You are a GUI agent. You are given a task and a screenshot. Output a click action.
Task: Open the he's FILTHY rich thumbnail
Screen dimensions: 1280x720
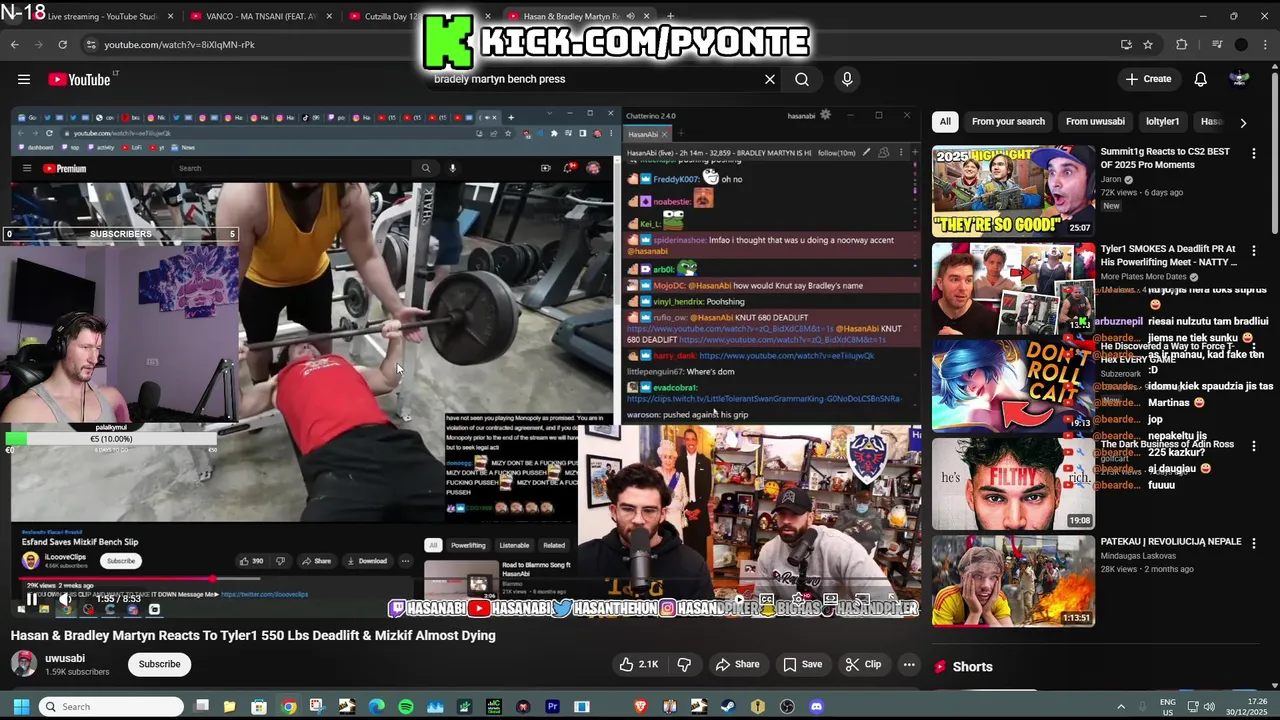(1013, 483)
